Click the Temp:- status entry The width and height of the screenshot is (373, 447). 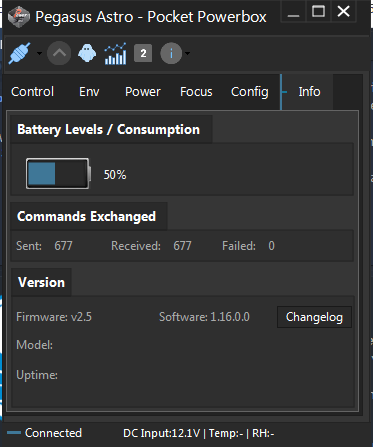(x=226, y=433)
